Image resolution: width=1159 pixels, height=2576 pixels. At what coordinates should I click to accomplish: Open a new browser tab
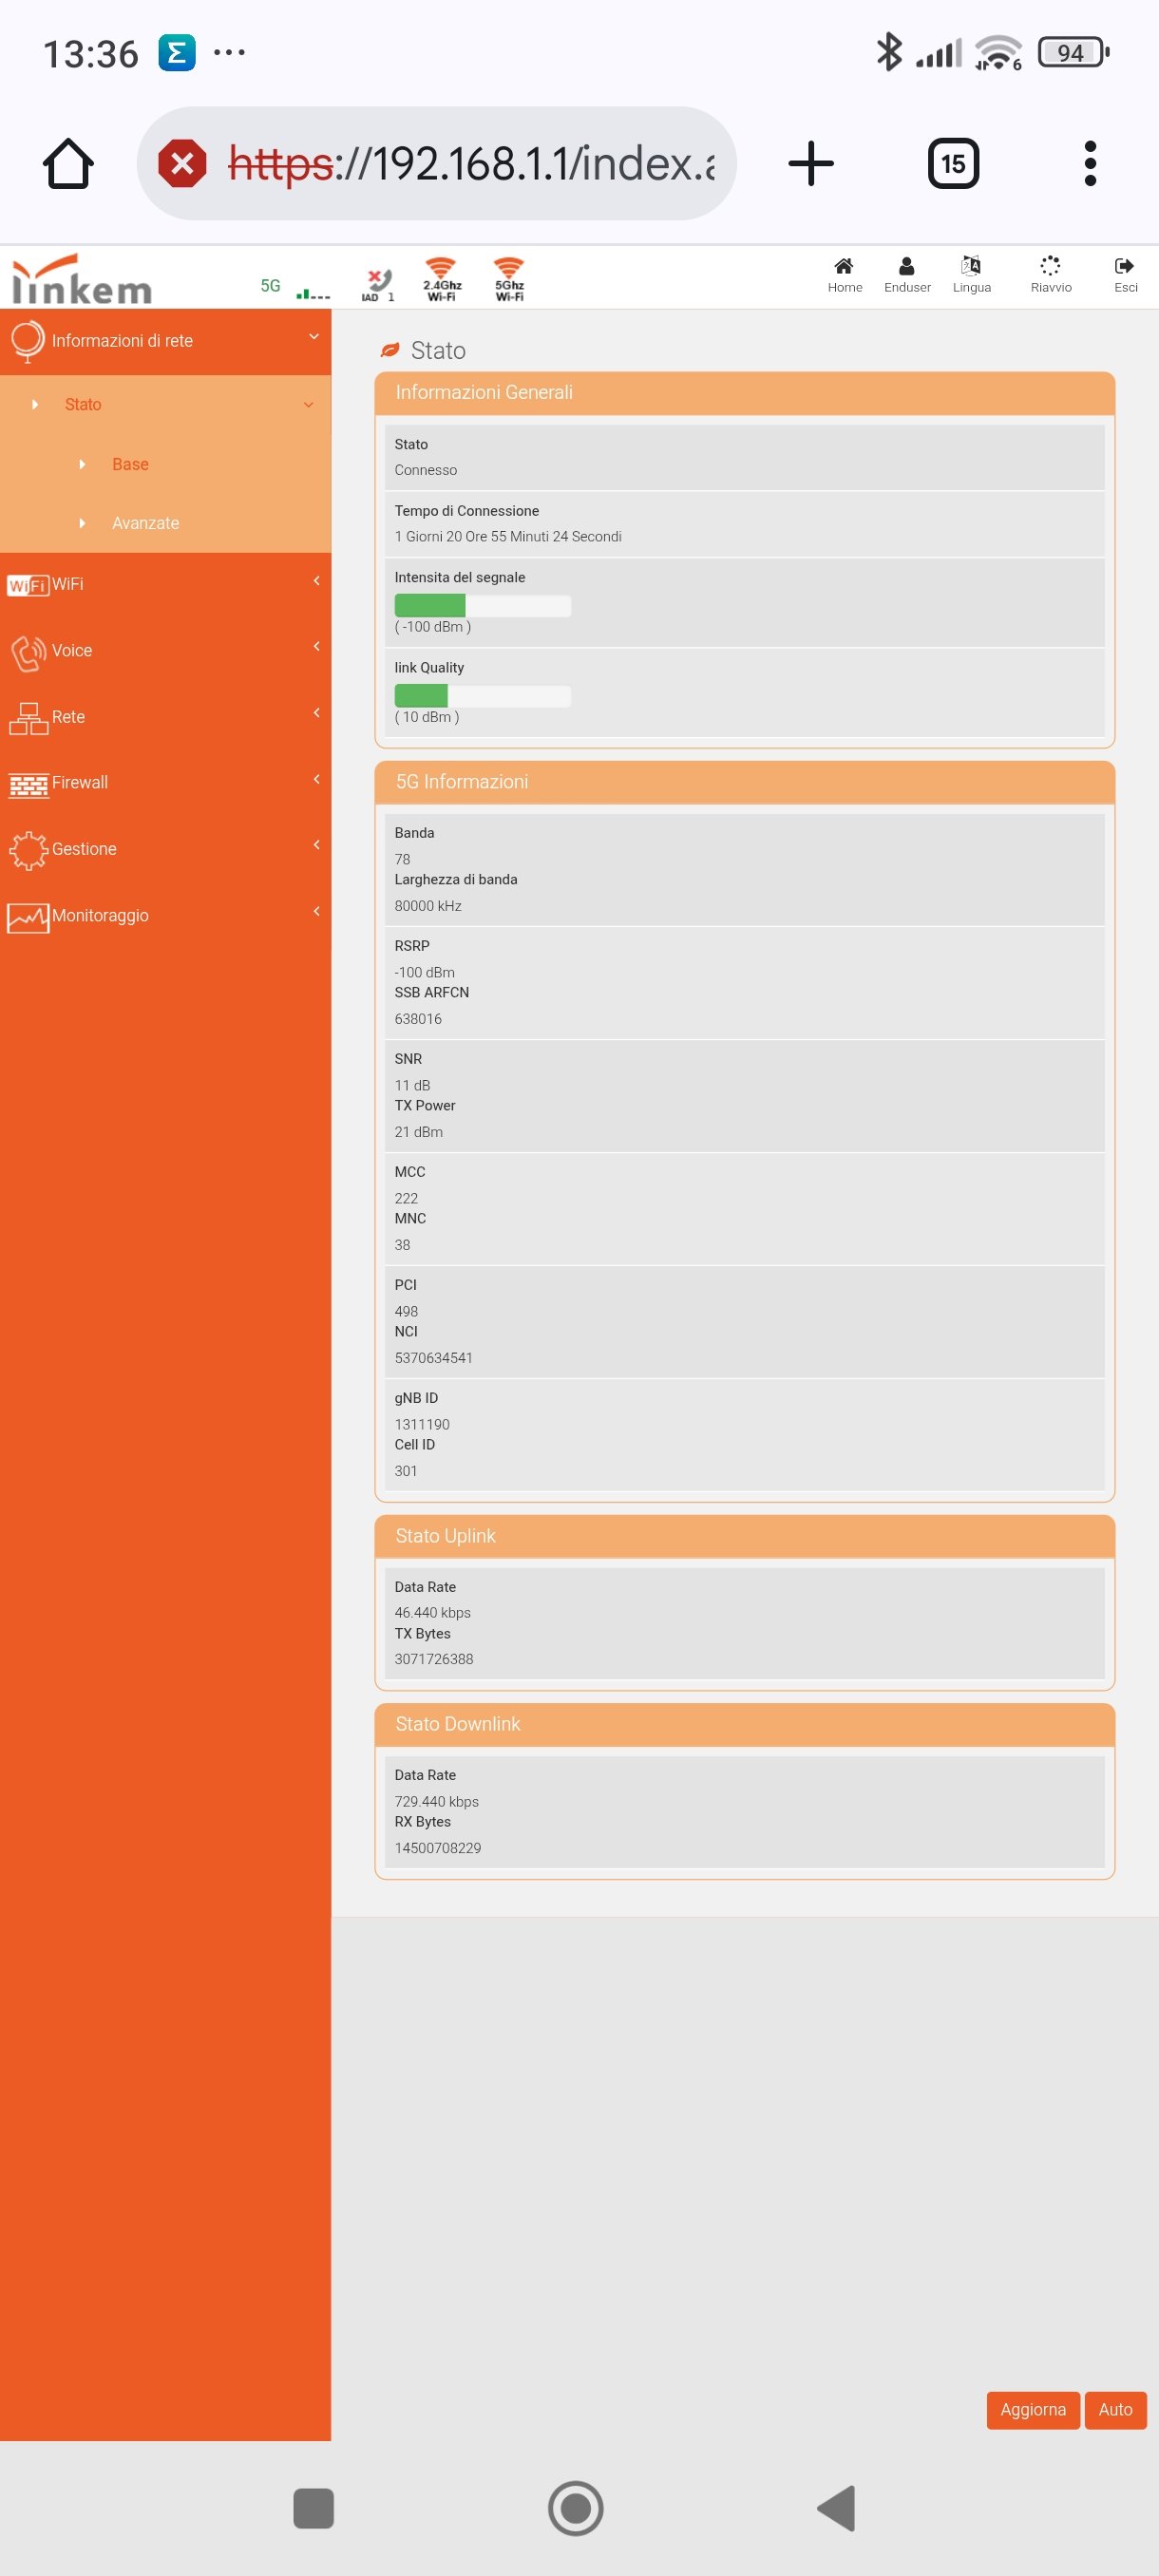810,163
